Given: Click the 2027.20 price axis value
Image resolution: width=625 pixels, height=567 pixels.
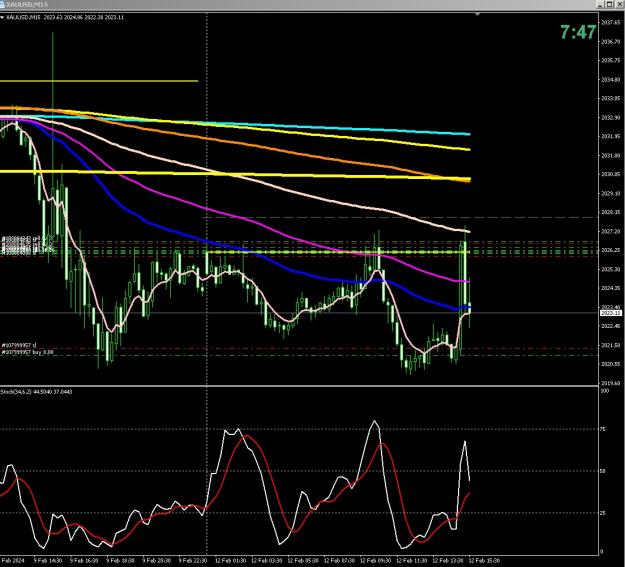Looking at the screenshot, I should [610, 231].
